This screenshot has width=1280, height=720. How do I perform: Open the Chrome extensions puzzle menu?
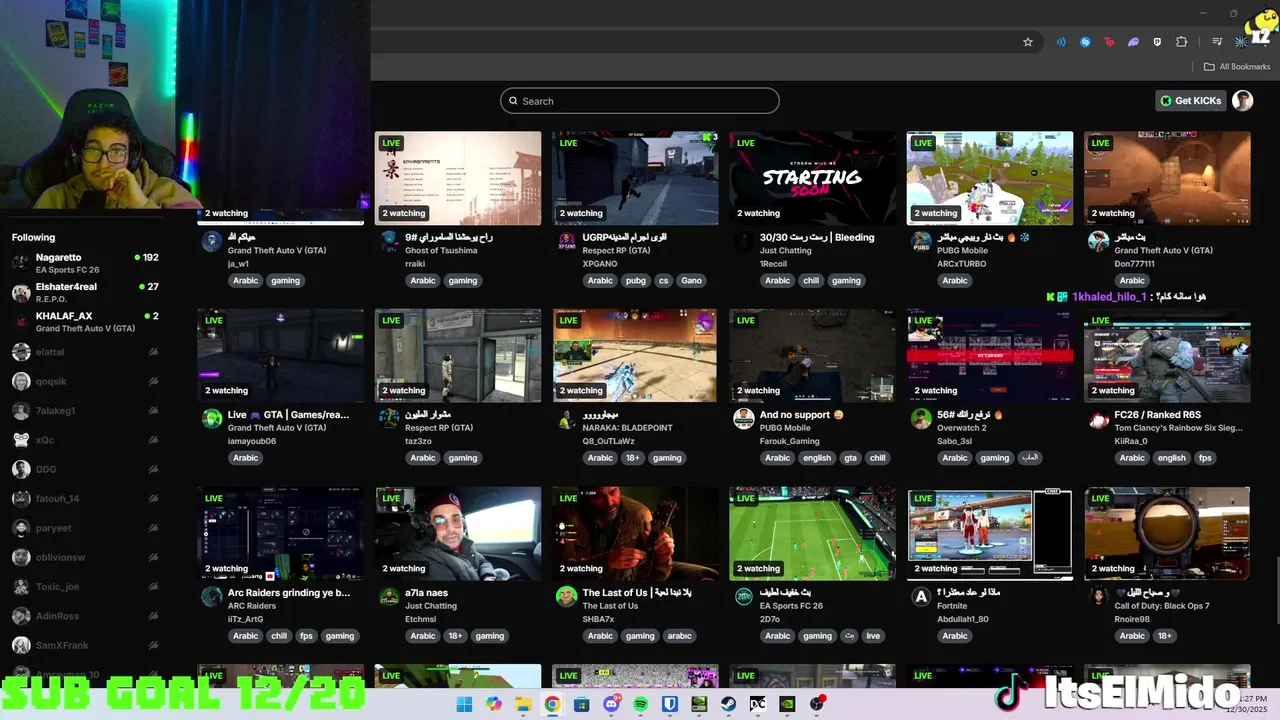point(1182,42)
